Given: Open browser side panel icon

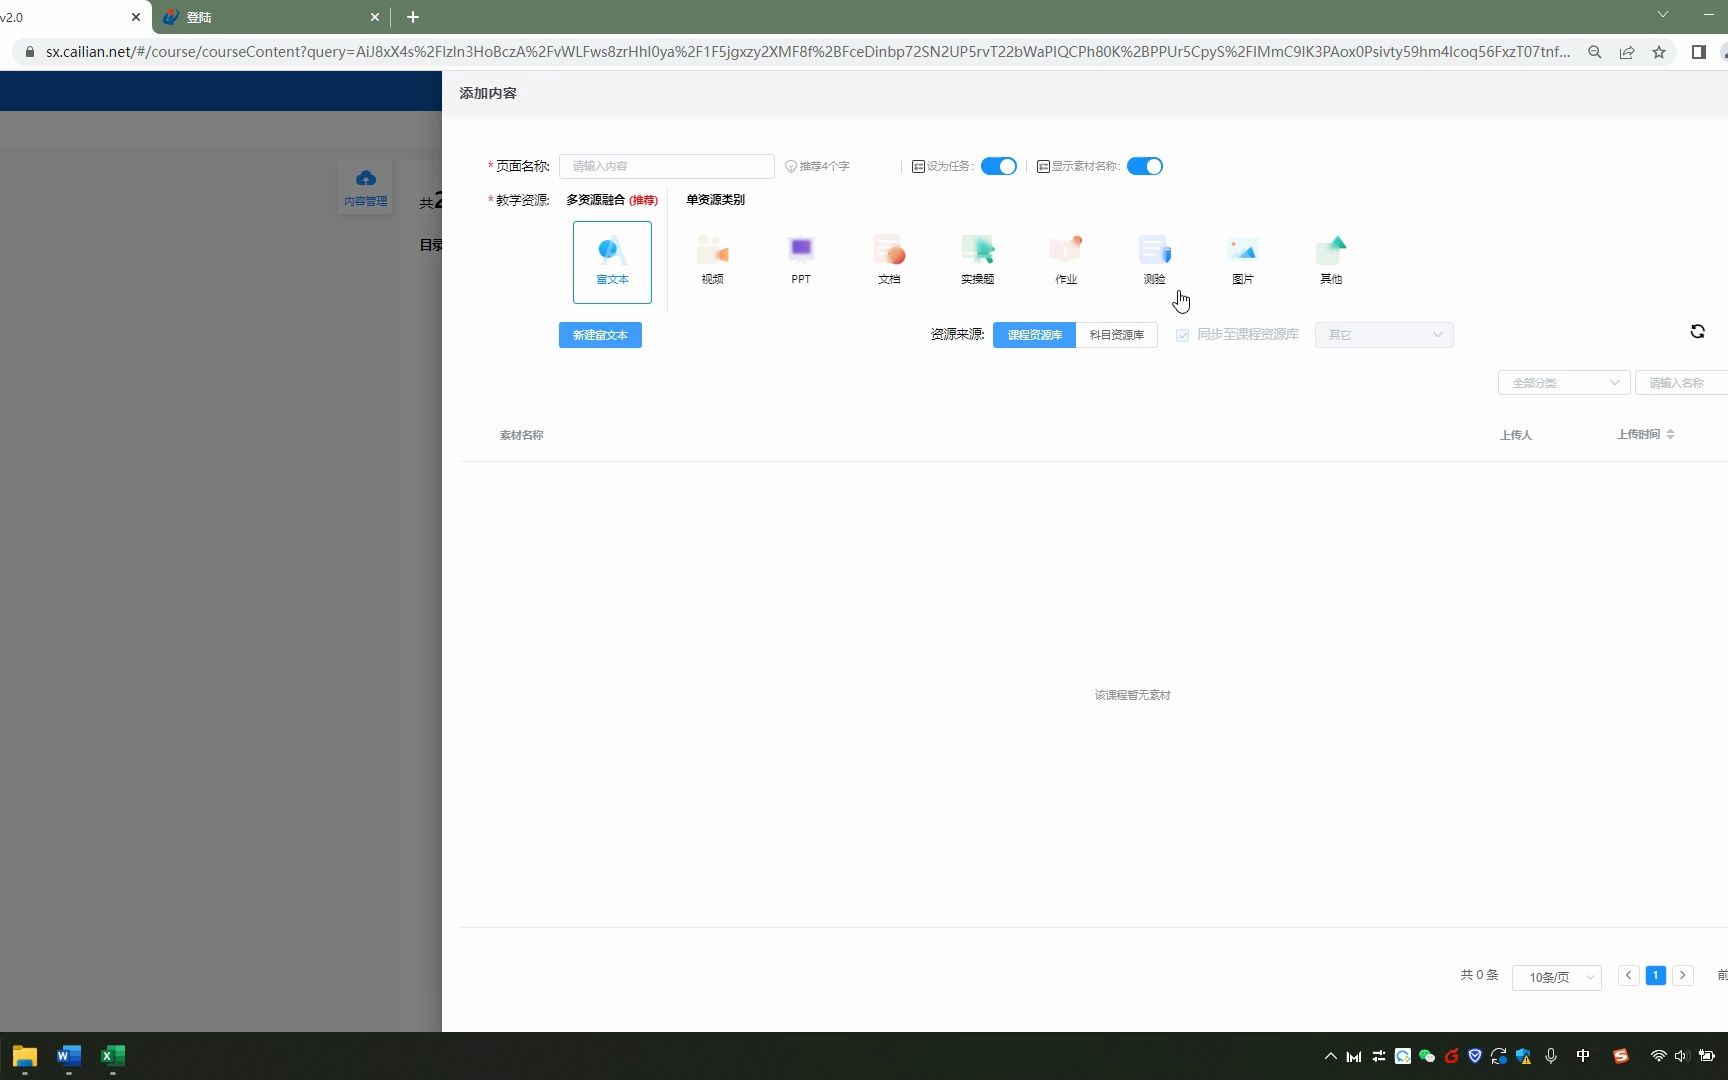Looking at the screenshot, I should tap(1698, 52).
